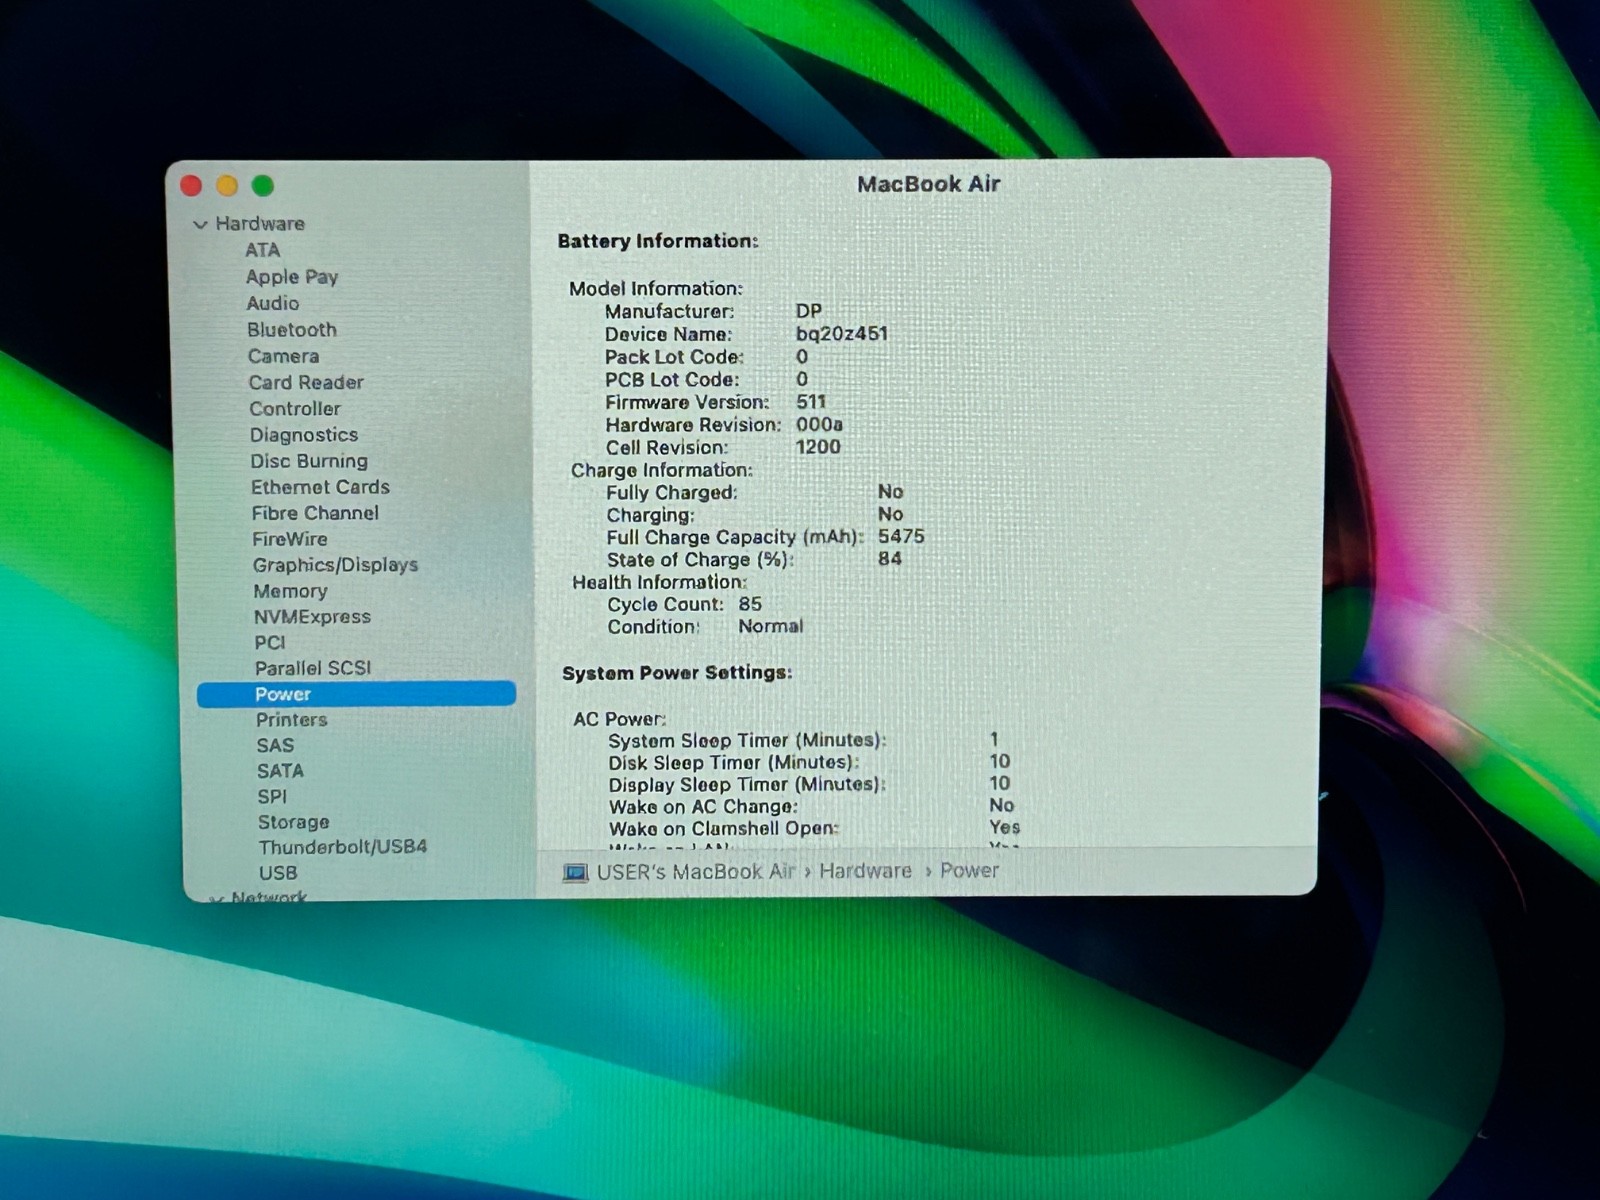The image size is (1600, 1200).
Task: Select Fibre Channel in the sidebar
Action: pyautogui.click(x=315, y=513)
